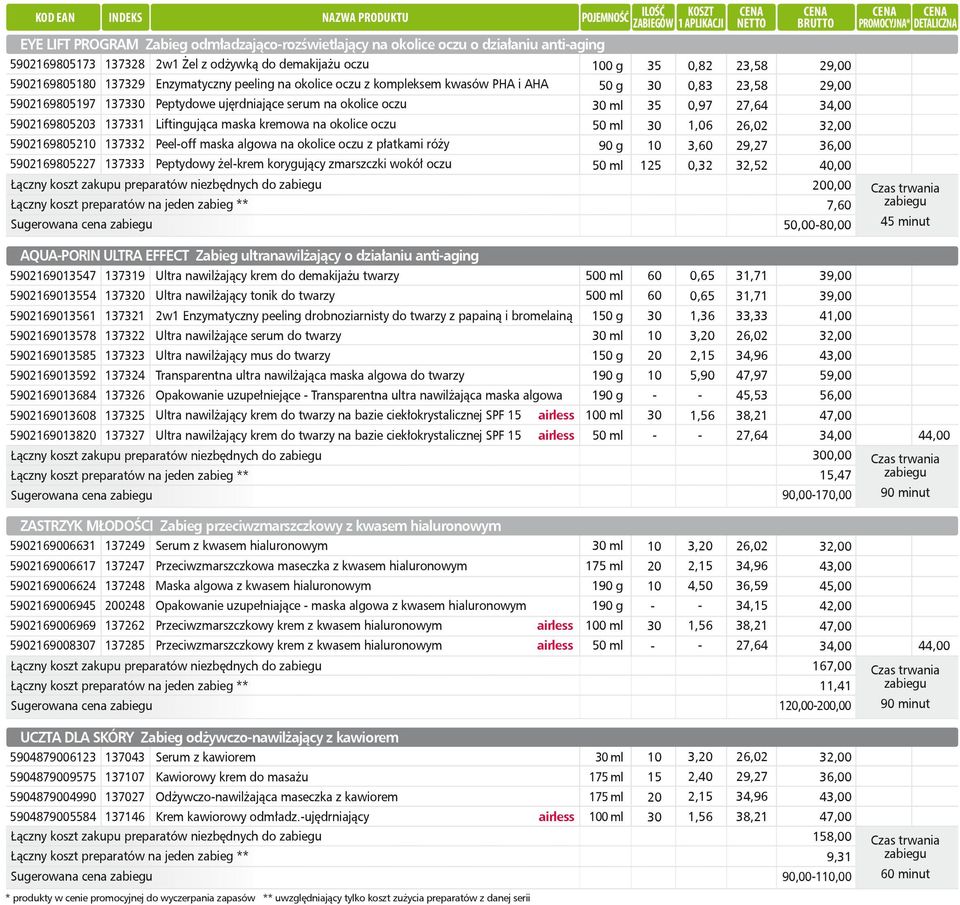Image resolution: width=960 pixels, height=905 pixels.
Task: Click the airless label on index 137285 row
Action: [555, 645]
